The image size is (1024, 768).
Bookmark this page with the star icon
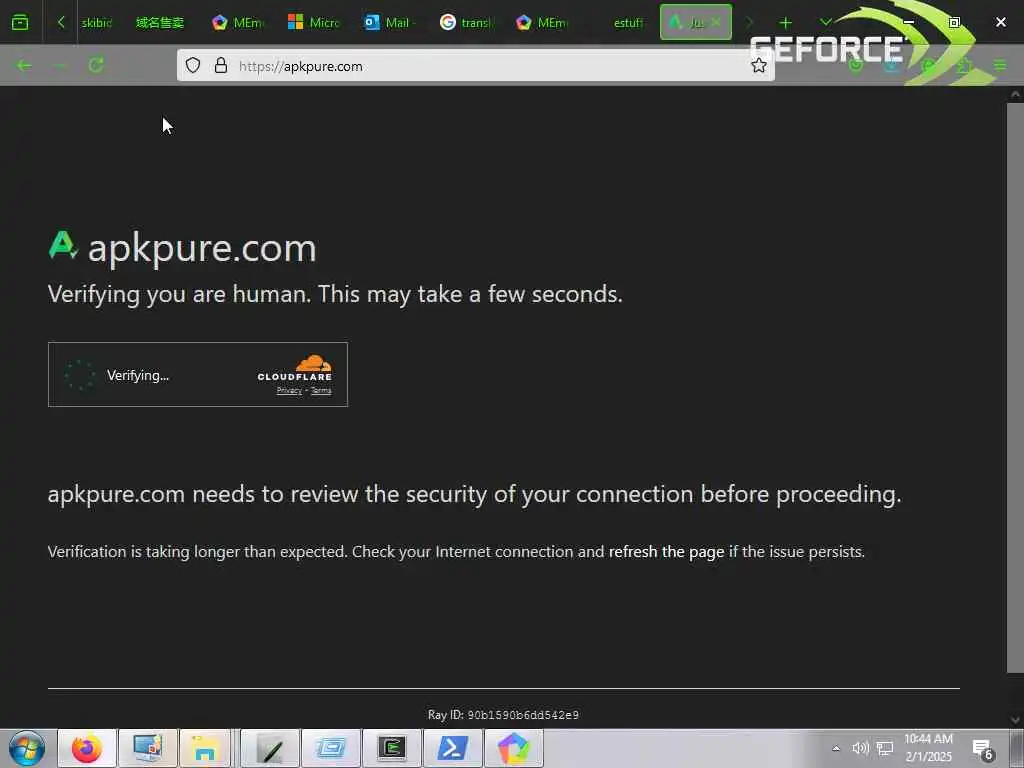tap(758, 65)
